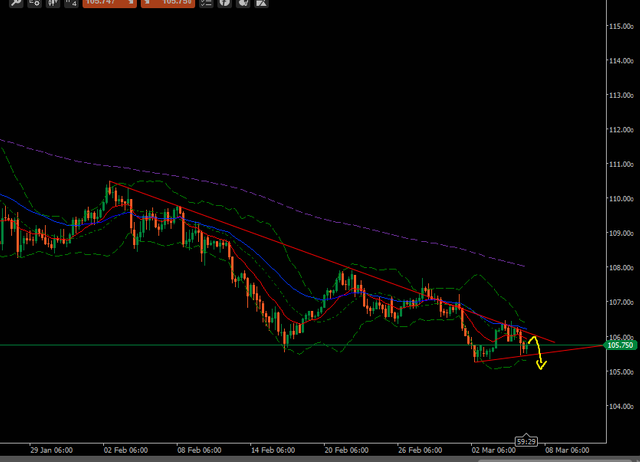Image resolution: width=640 pixels, height=462 pixels.
Task: Click the 20 Feb 06:00 date label
Action: (x=347, y=450)
